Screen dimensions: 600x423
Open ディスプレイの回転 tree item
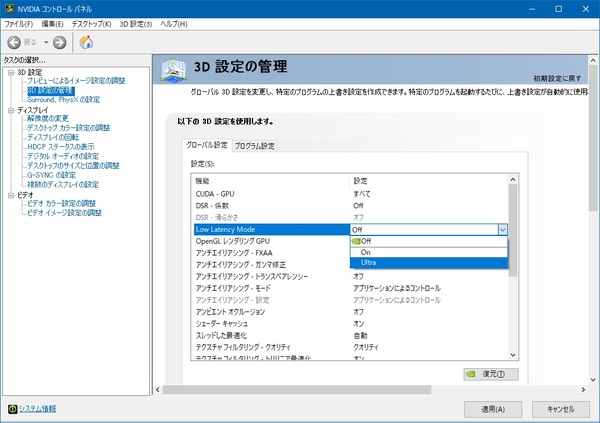53,137
